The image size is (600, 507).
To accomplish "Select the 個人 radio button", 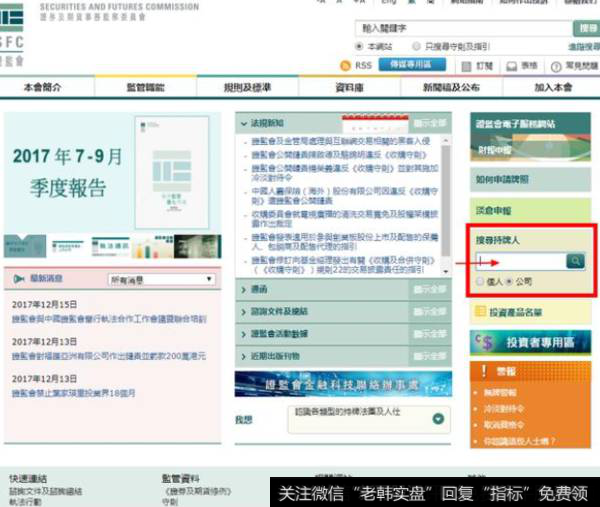I will pyautogui.click(x=480, y=281).
